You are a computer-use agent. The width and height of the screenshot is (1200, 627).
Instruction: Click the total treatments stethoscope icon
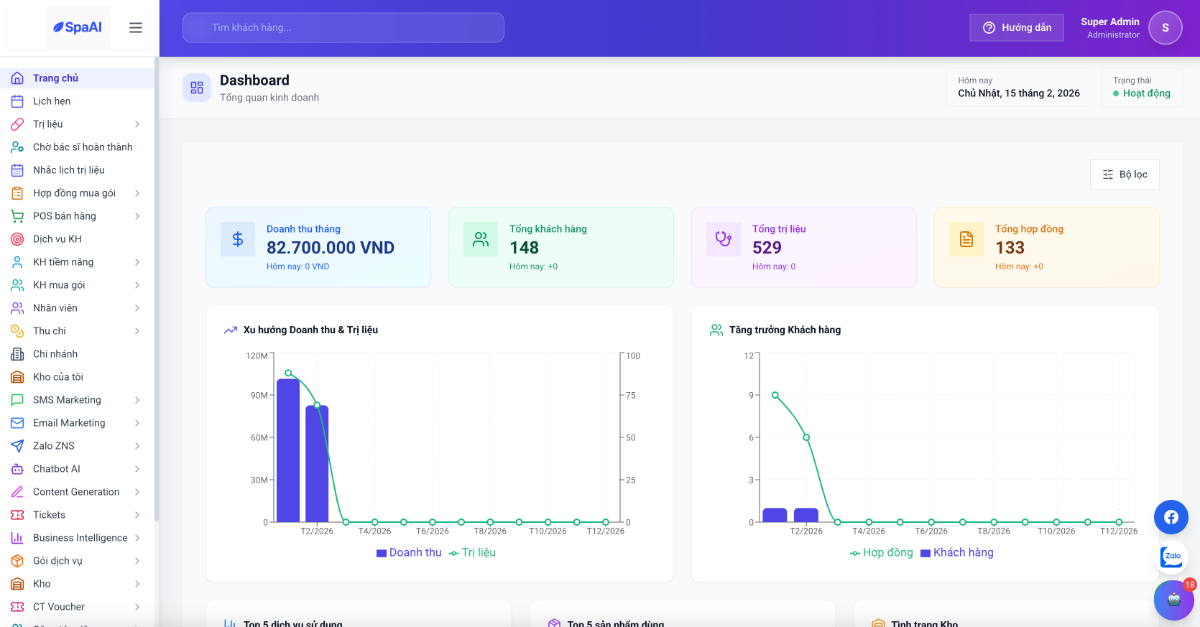click(x=723, y=239)
